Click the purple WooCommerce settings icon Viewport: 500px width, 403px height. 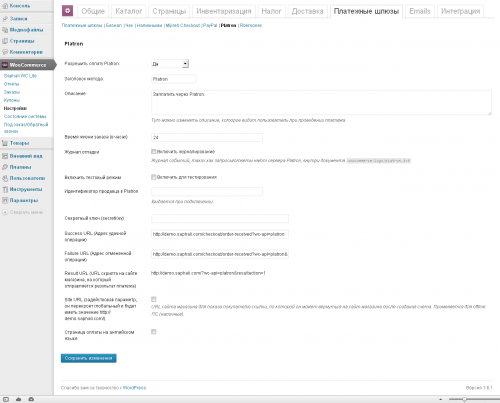67,11
